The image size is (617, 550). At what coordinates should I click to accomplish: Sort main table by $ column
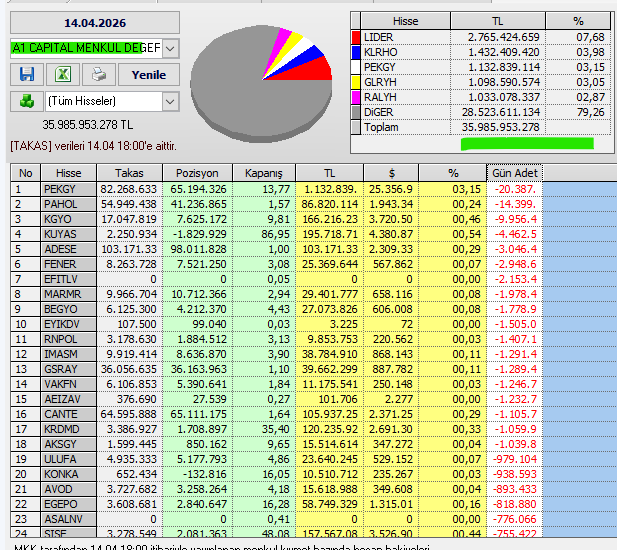(392, 173)
